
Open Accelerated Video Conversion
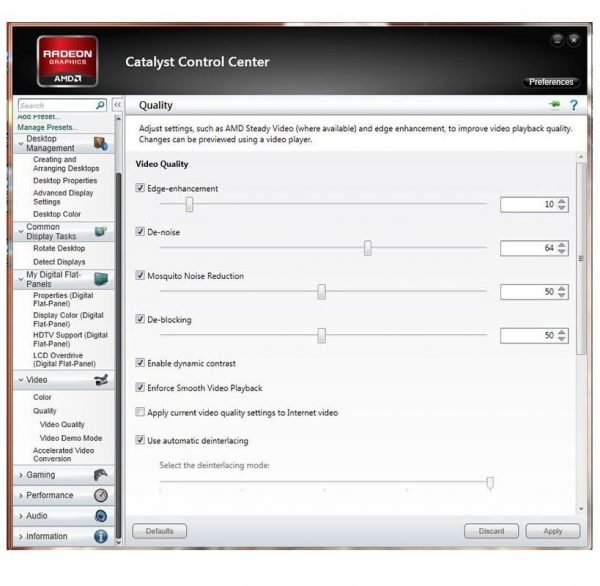pyautogui.click(x=64, y=454)
